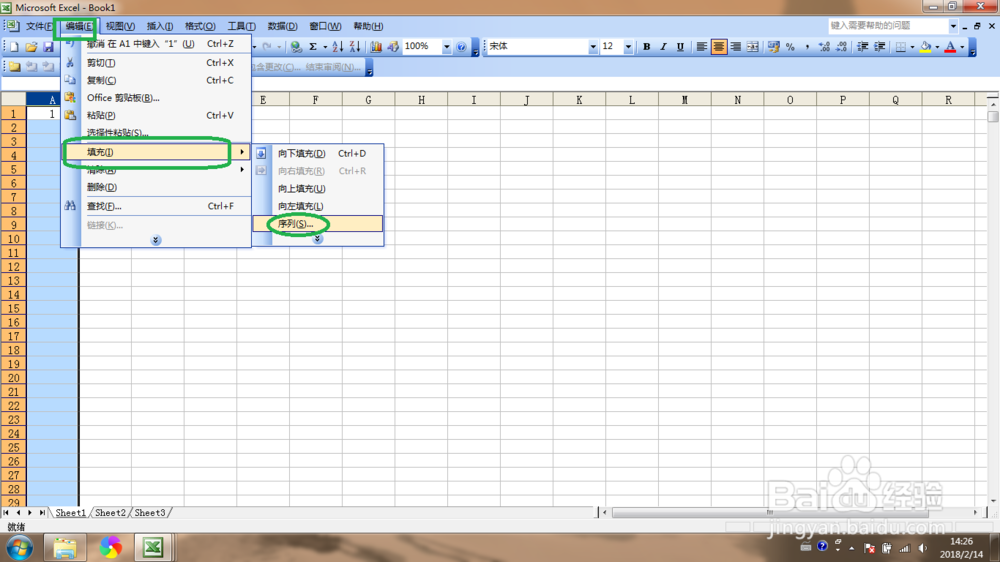Viewport: 1000px width, 562px height.
Task: Open Excel Help question mark icon
Action: point(461,47)
